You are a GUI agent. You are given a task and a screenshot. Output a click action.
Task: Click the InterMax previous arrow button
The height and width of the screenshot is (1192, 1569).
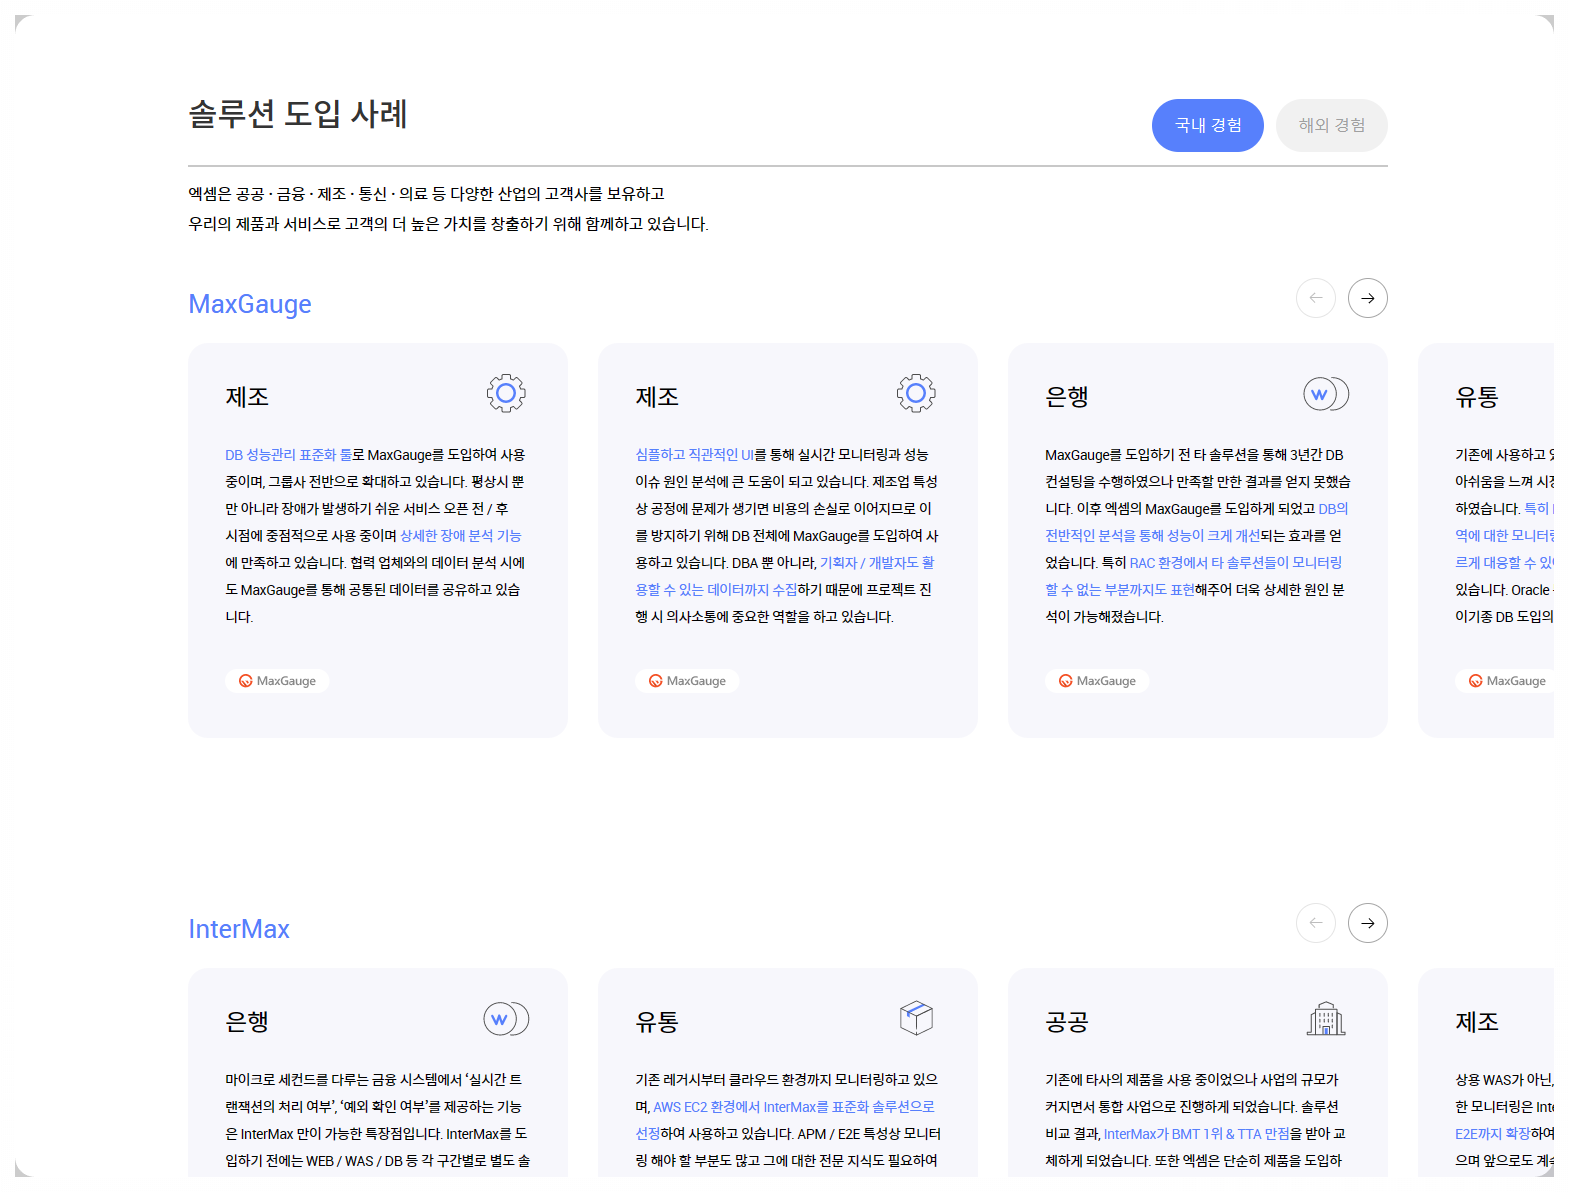click(x=1315, y=923)
